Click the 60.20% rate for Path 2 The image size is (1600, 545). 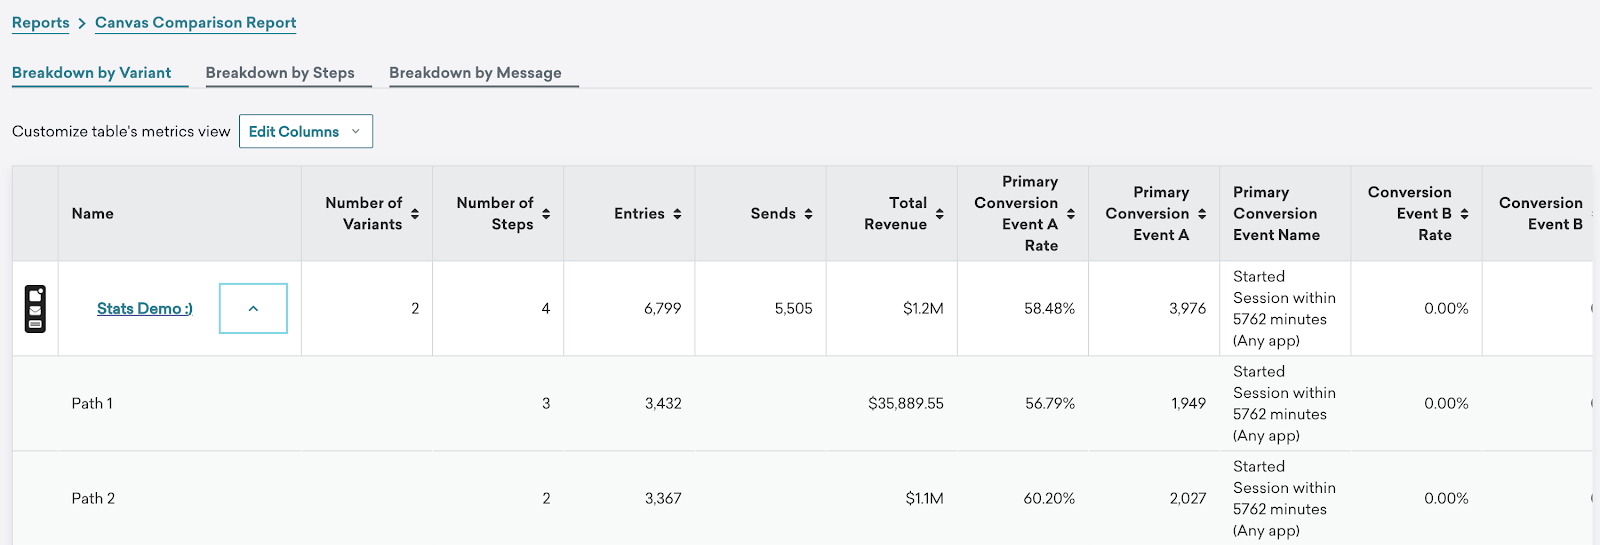click(x=1049, y=499)
